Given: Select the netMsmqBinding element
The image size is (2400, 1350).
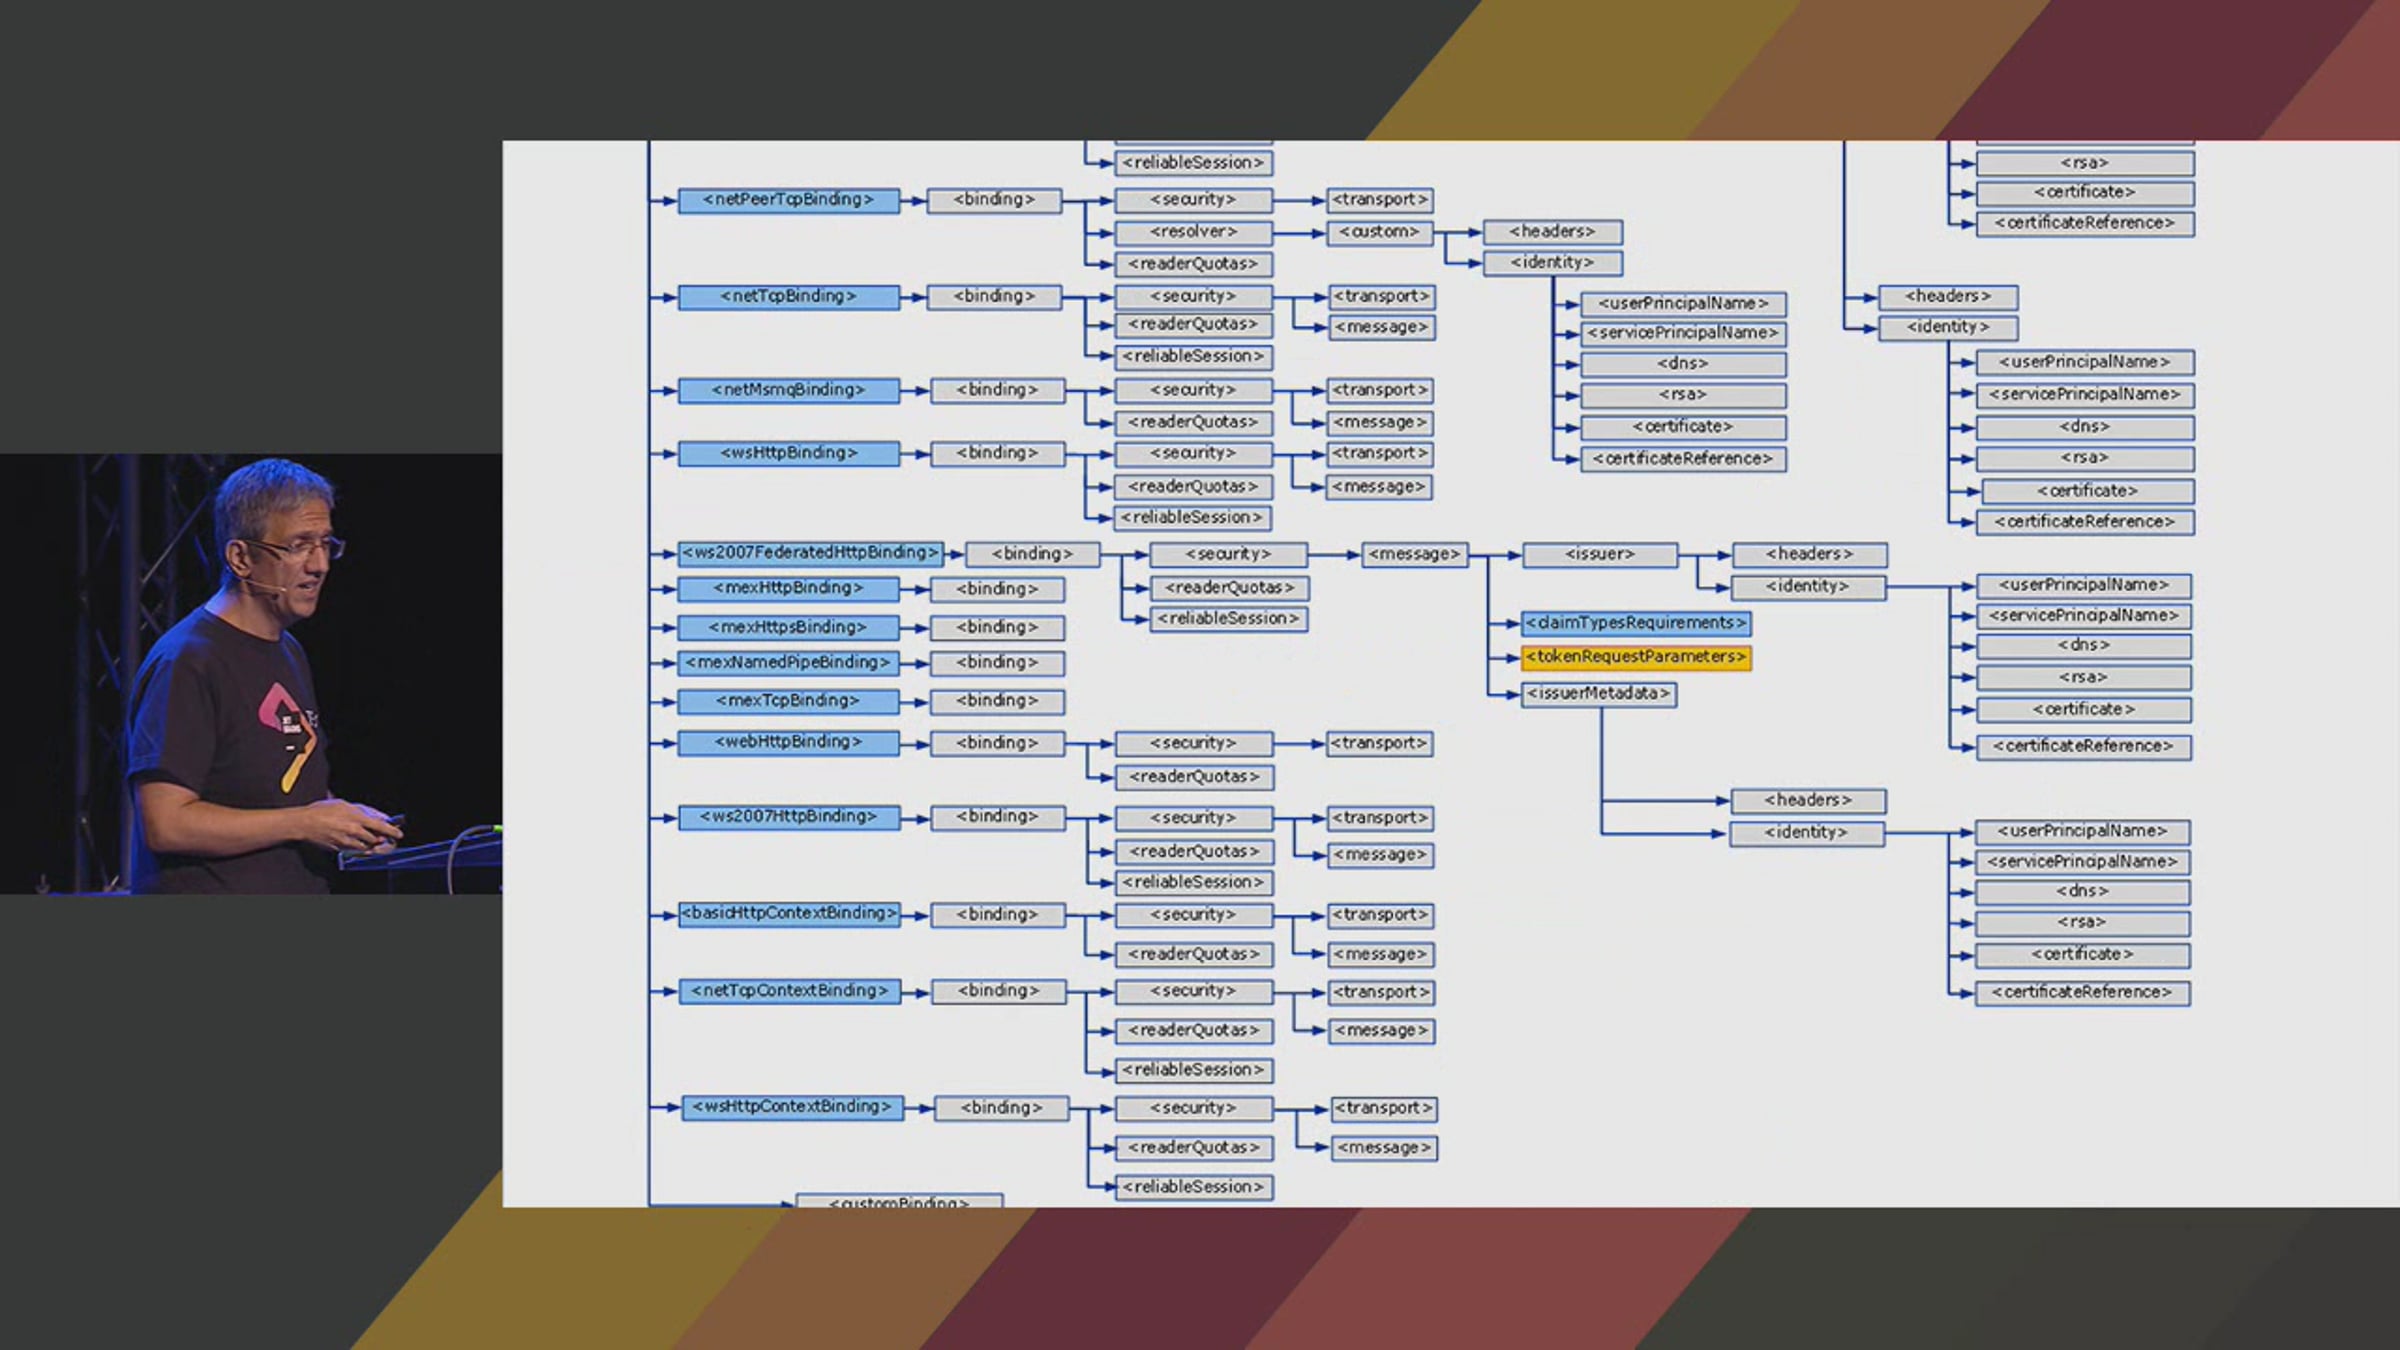Looking at the screenshot, I should [x=788, y=390].
